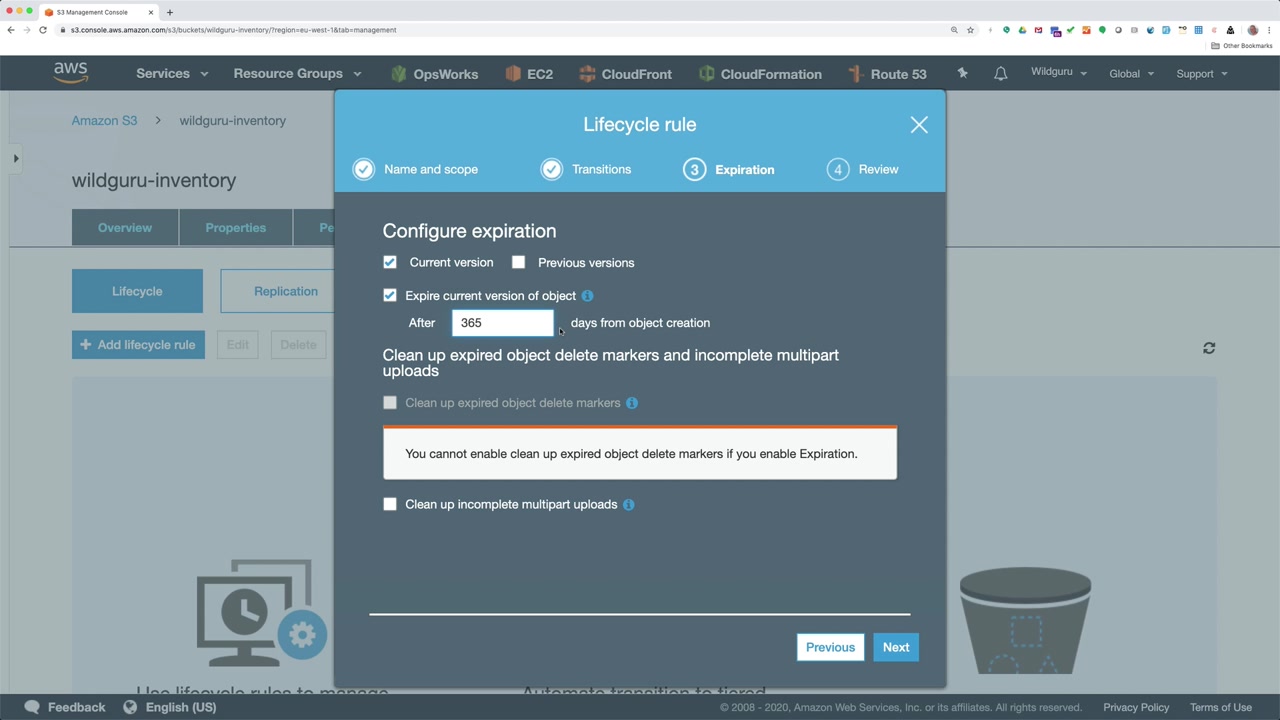Open the Global region dropdown
Viewport: 1280px width, 720px height.
pos(1132,74)
